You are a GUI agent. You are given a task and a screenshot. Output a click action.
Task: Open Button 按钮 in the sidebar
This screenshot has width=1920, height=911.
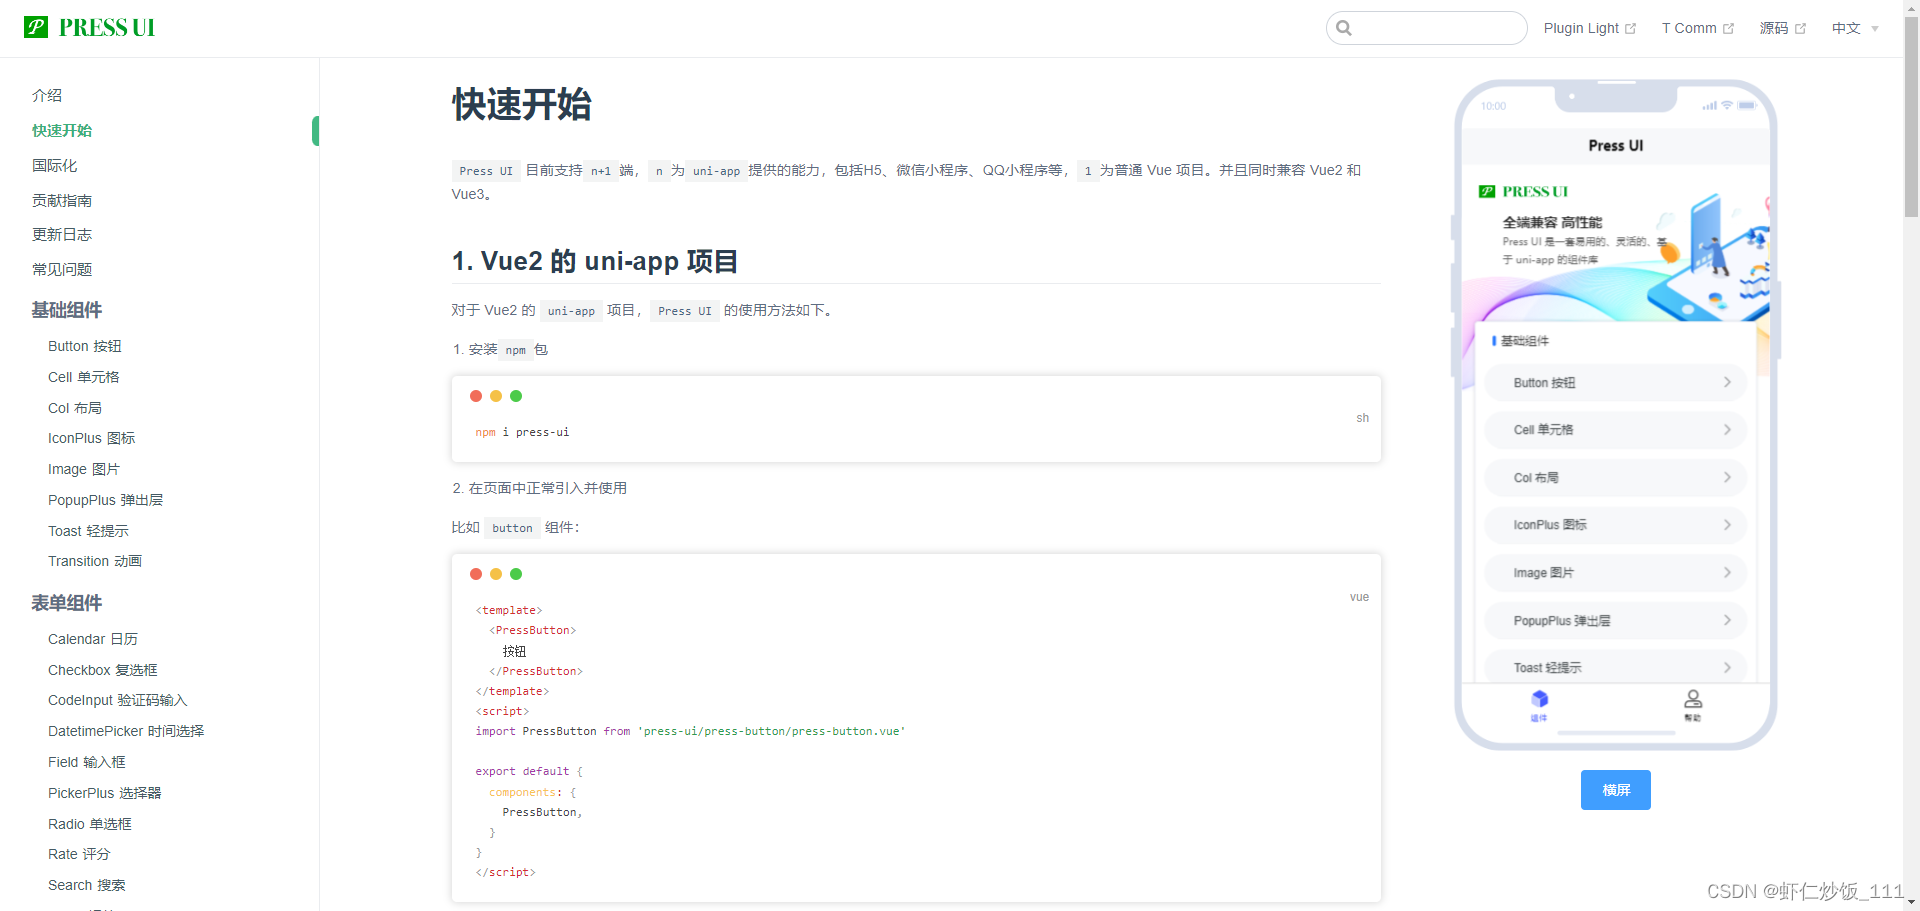(x=85, y=346)
